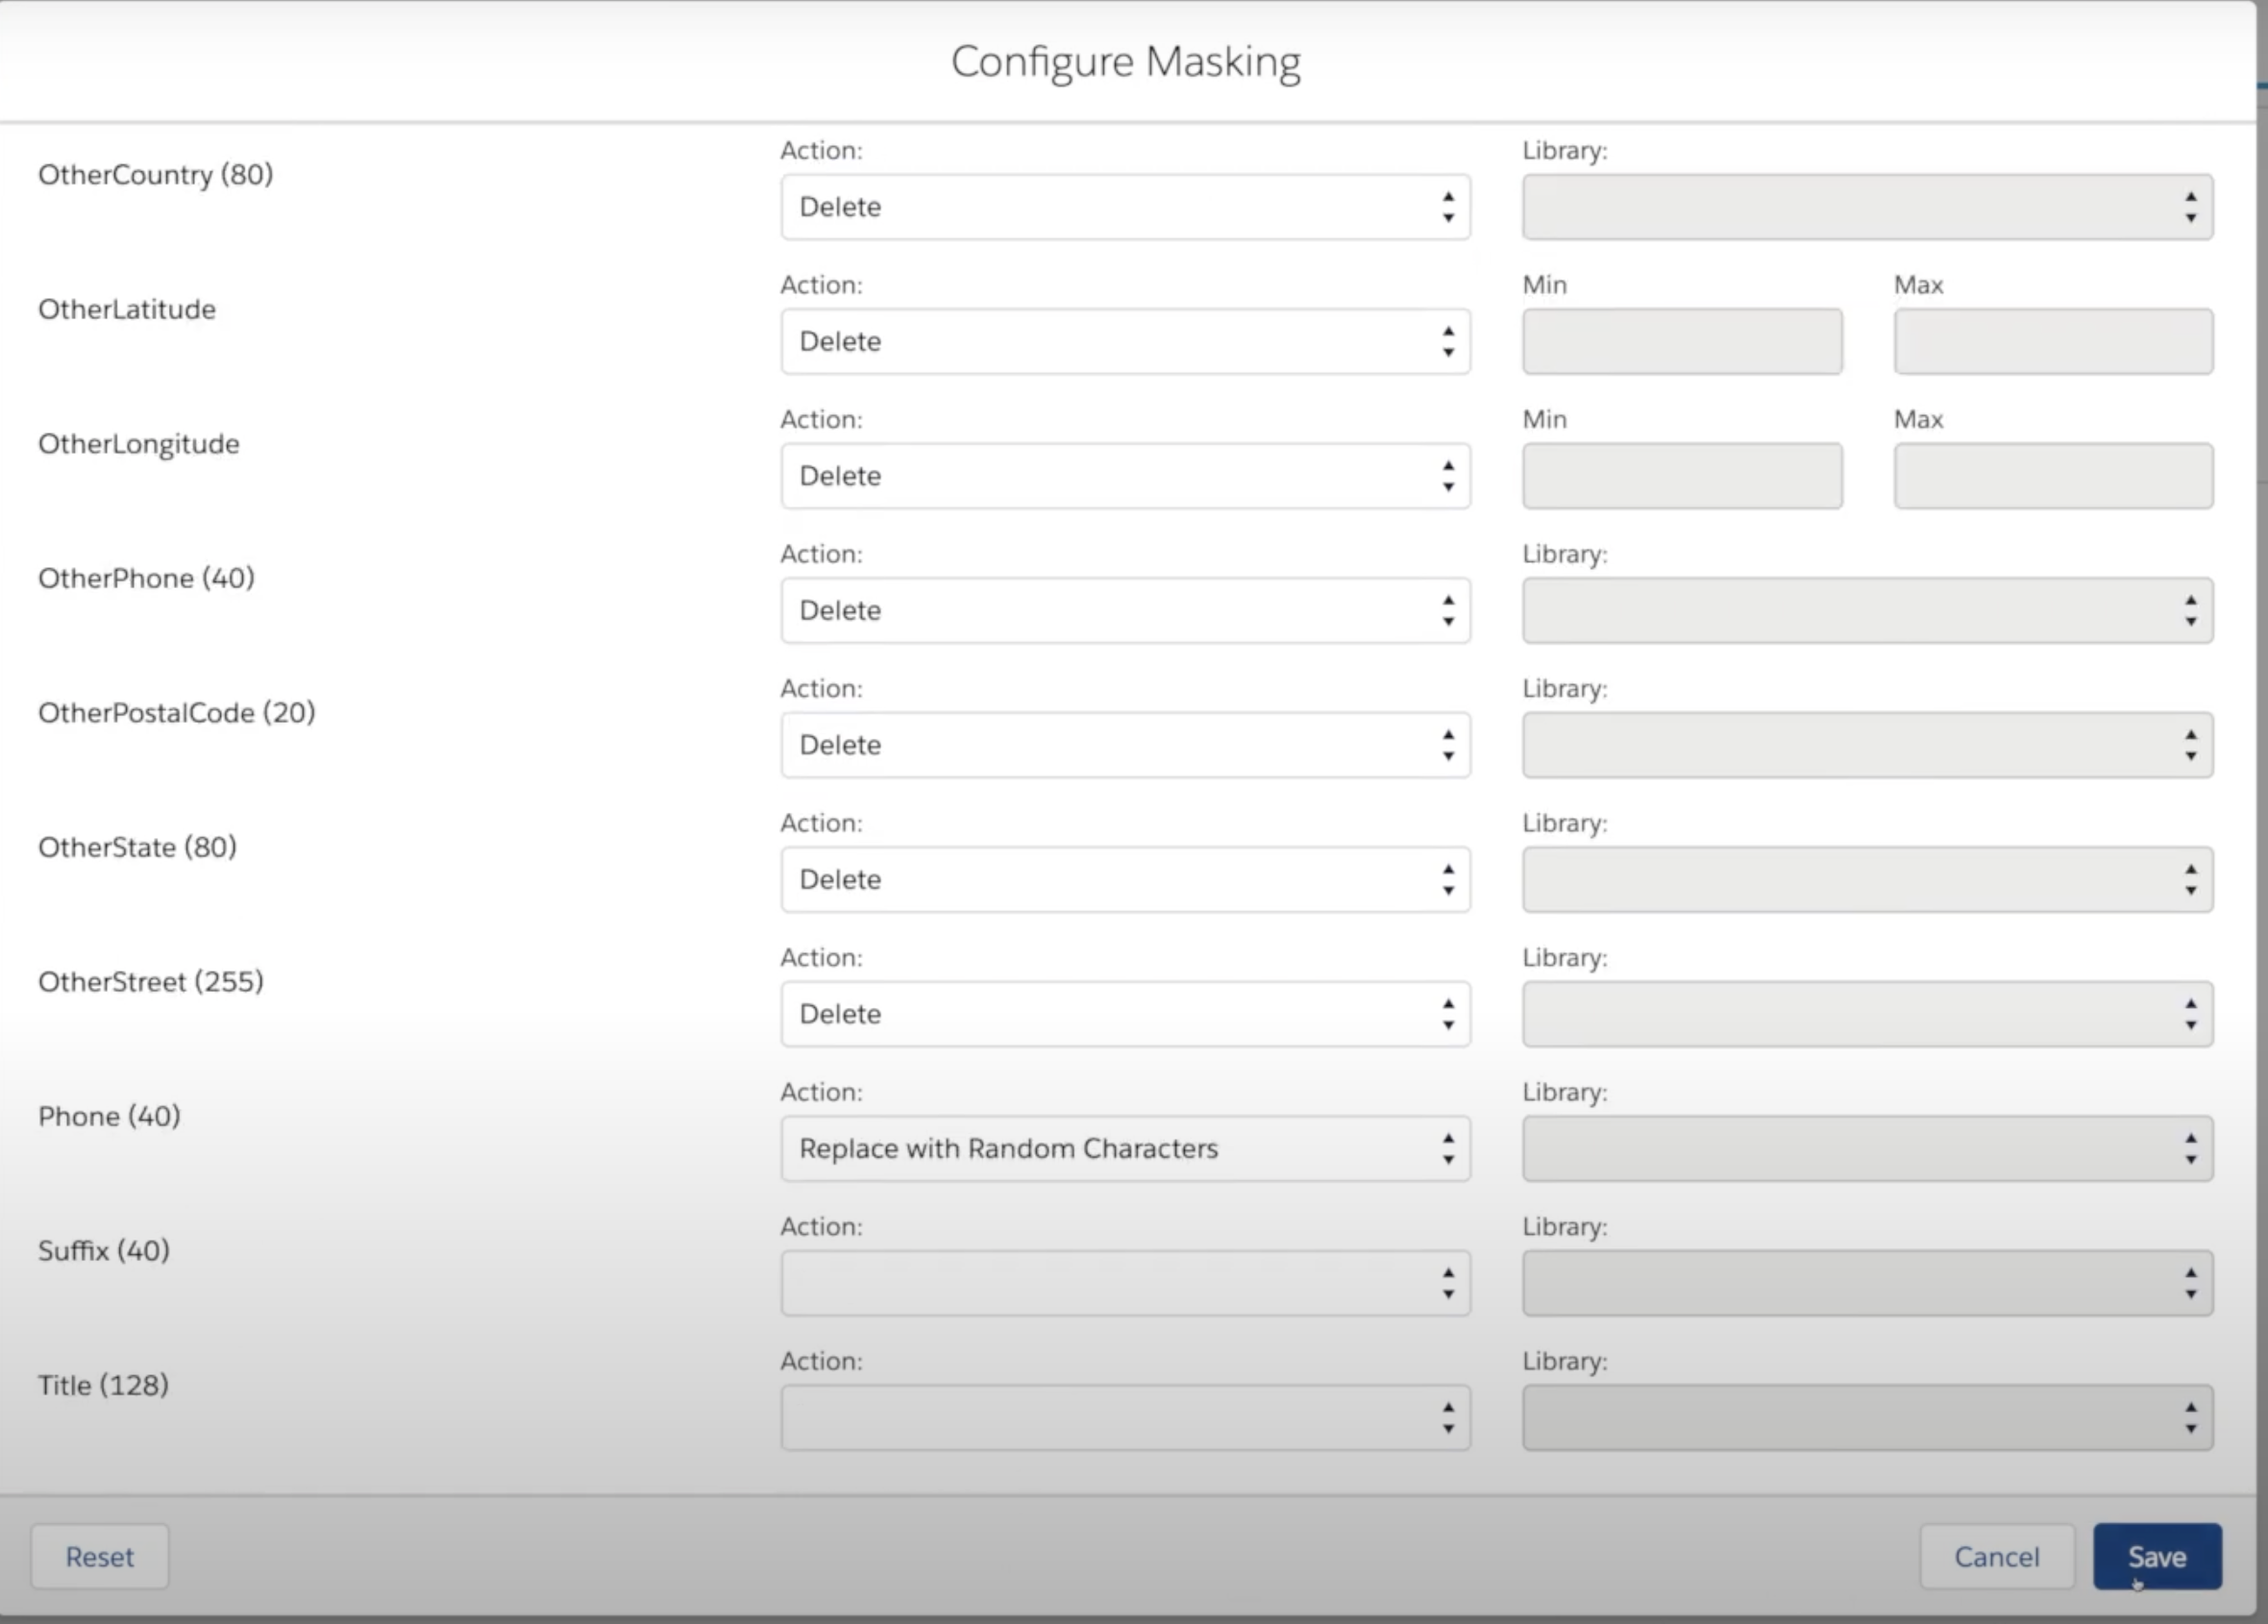Click the OtherPhone (40) field label
This screenshot has width=2268, height=1624.
click(x=147, y=578)
